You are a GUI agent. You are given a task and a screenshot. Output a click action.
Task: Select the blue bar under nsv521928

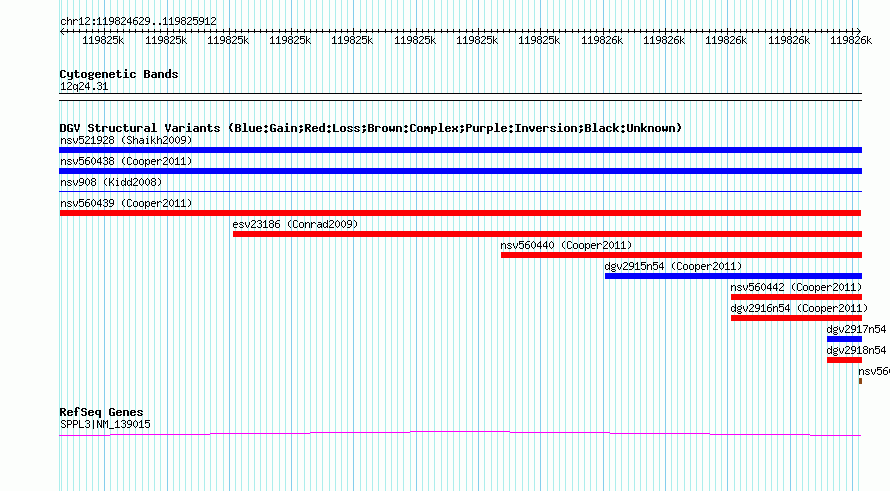[460, 150]
